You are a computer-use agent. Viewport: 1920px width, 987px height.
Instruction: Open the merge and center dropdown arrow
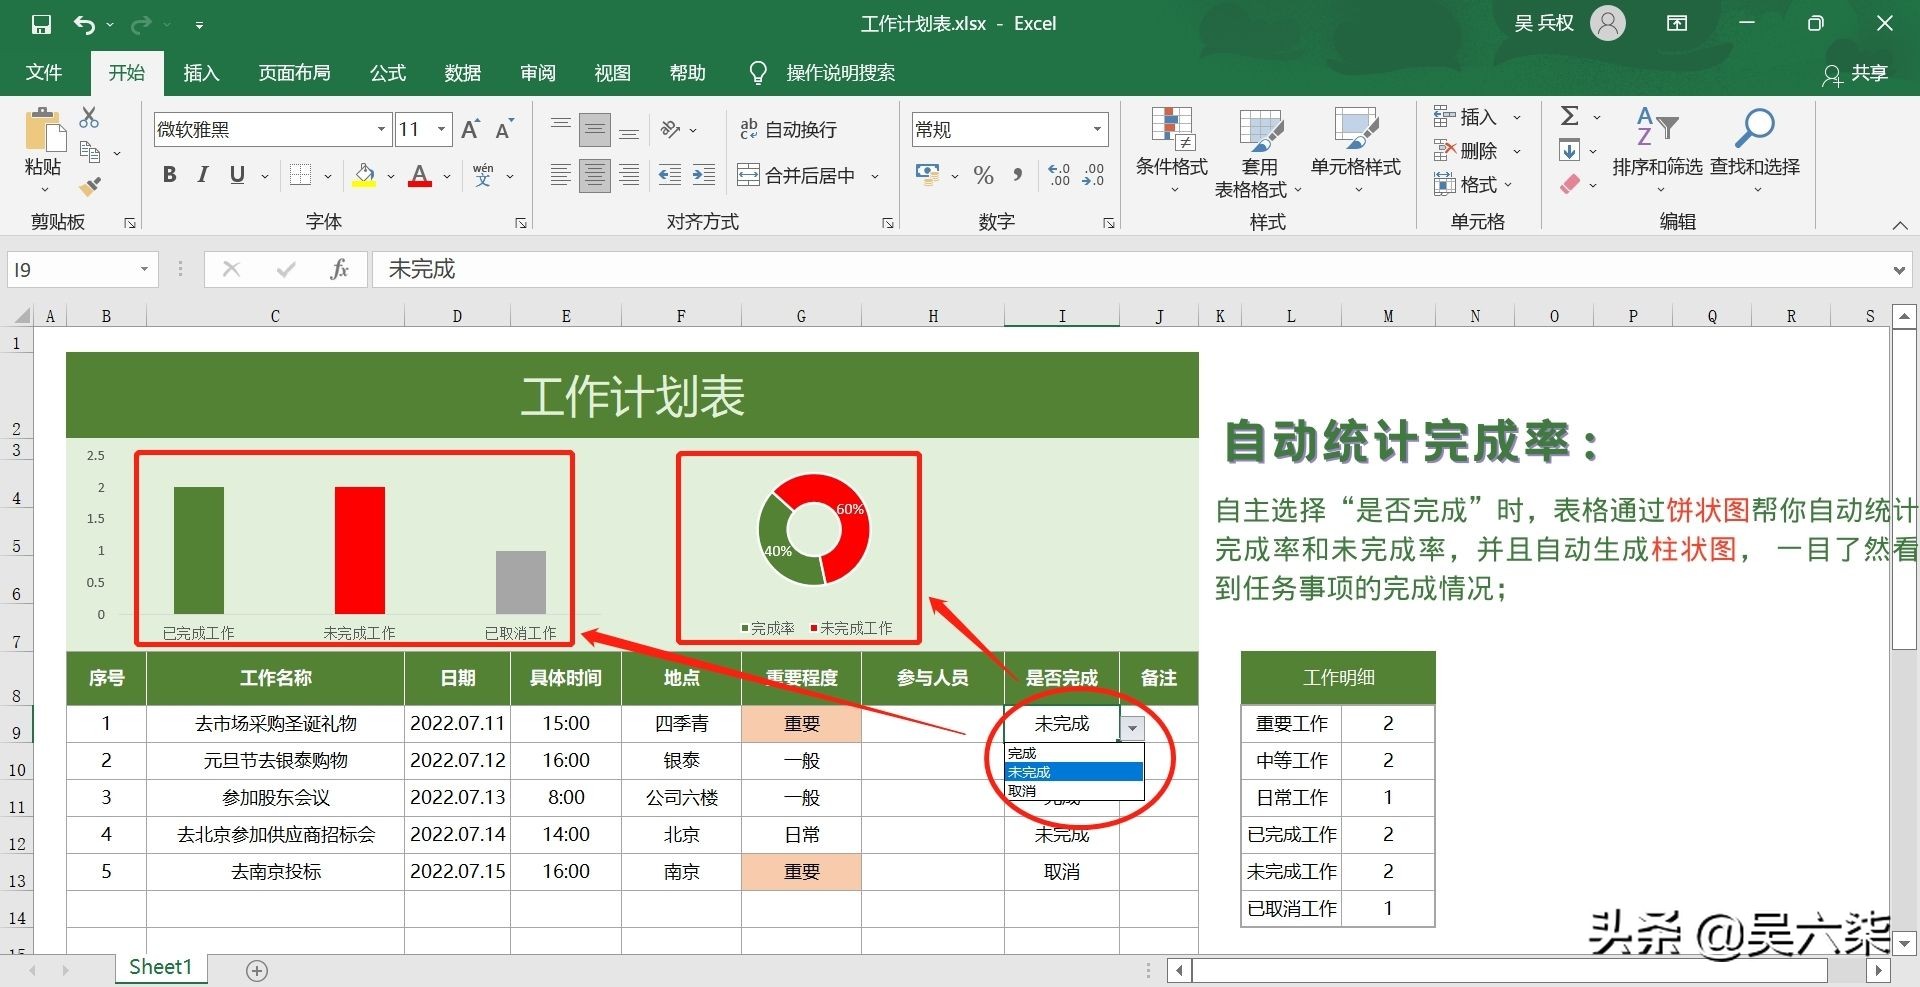tap(875, 176)
